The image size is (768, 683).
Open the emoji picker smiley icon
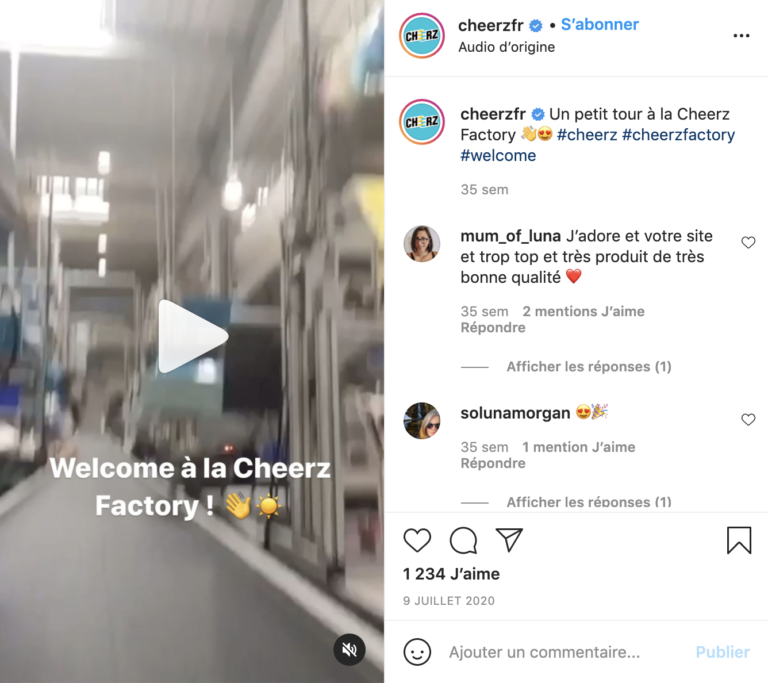417,652
